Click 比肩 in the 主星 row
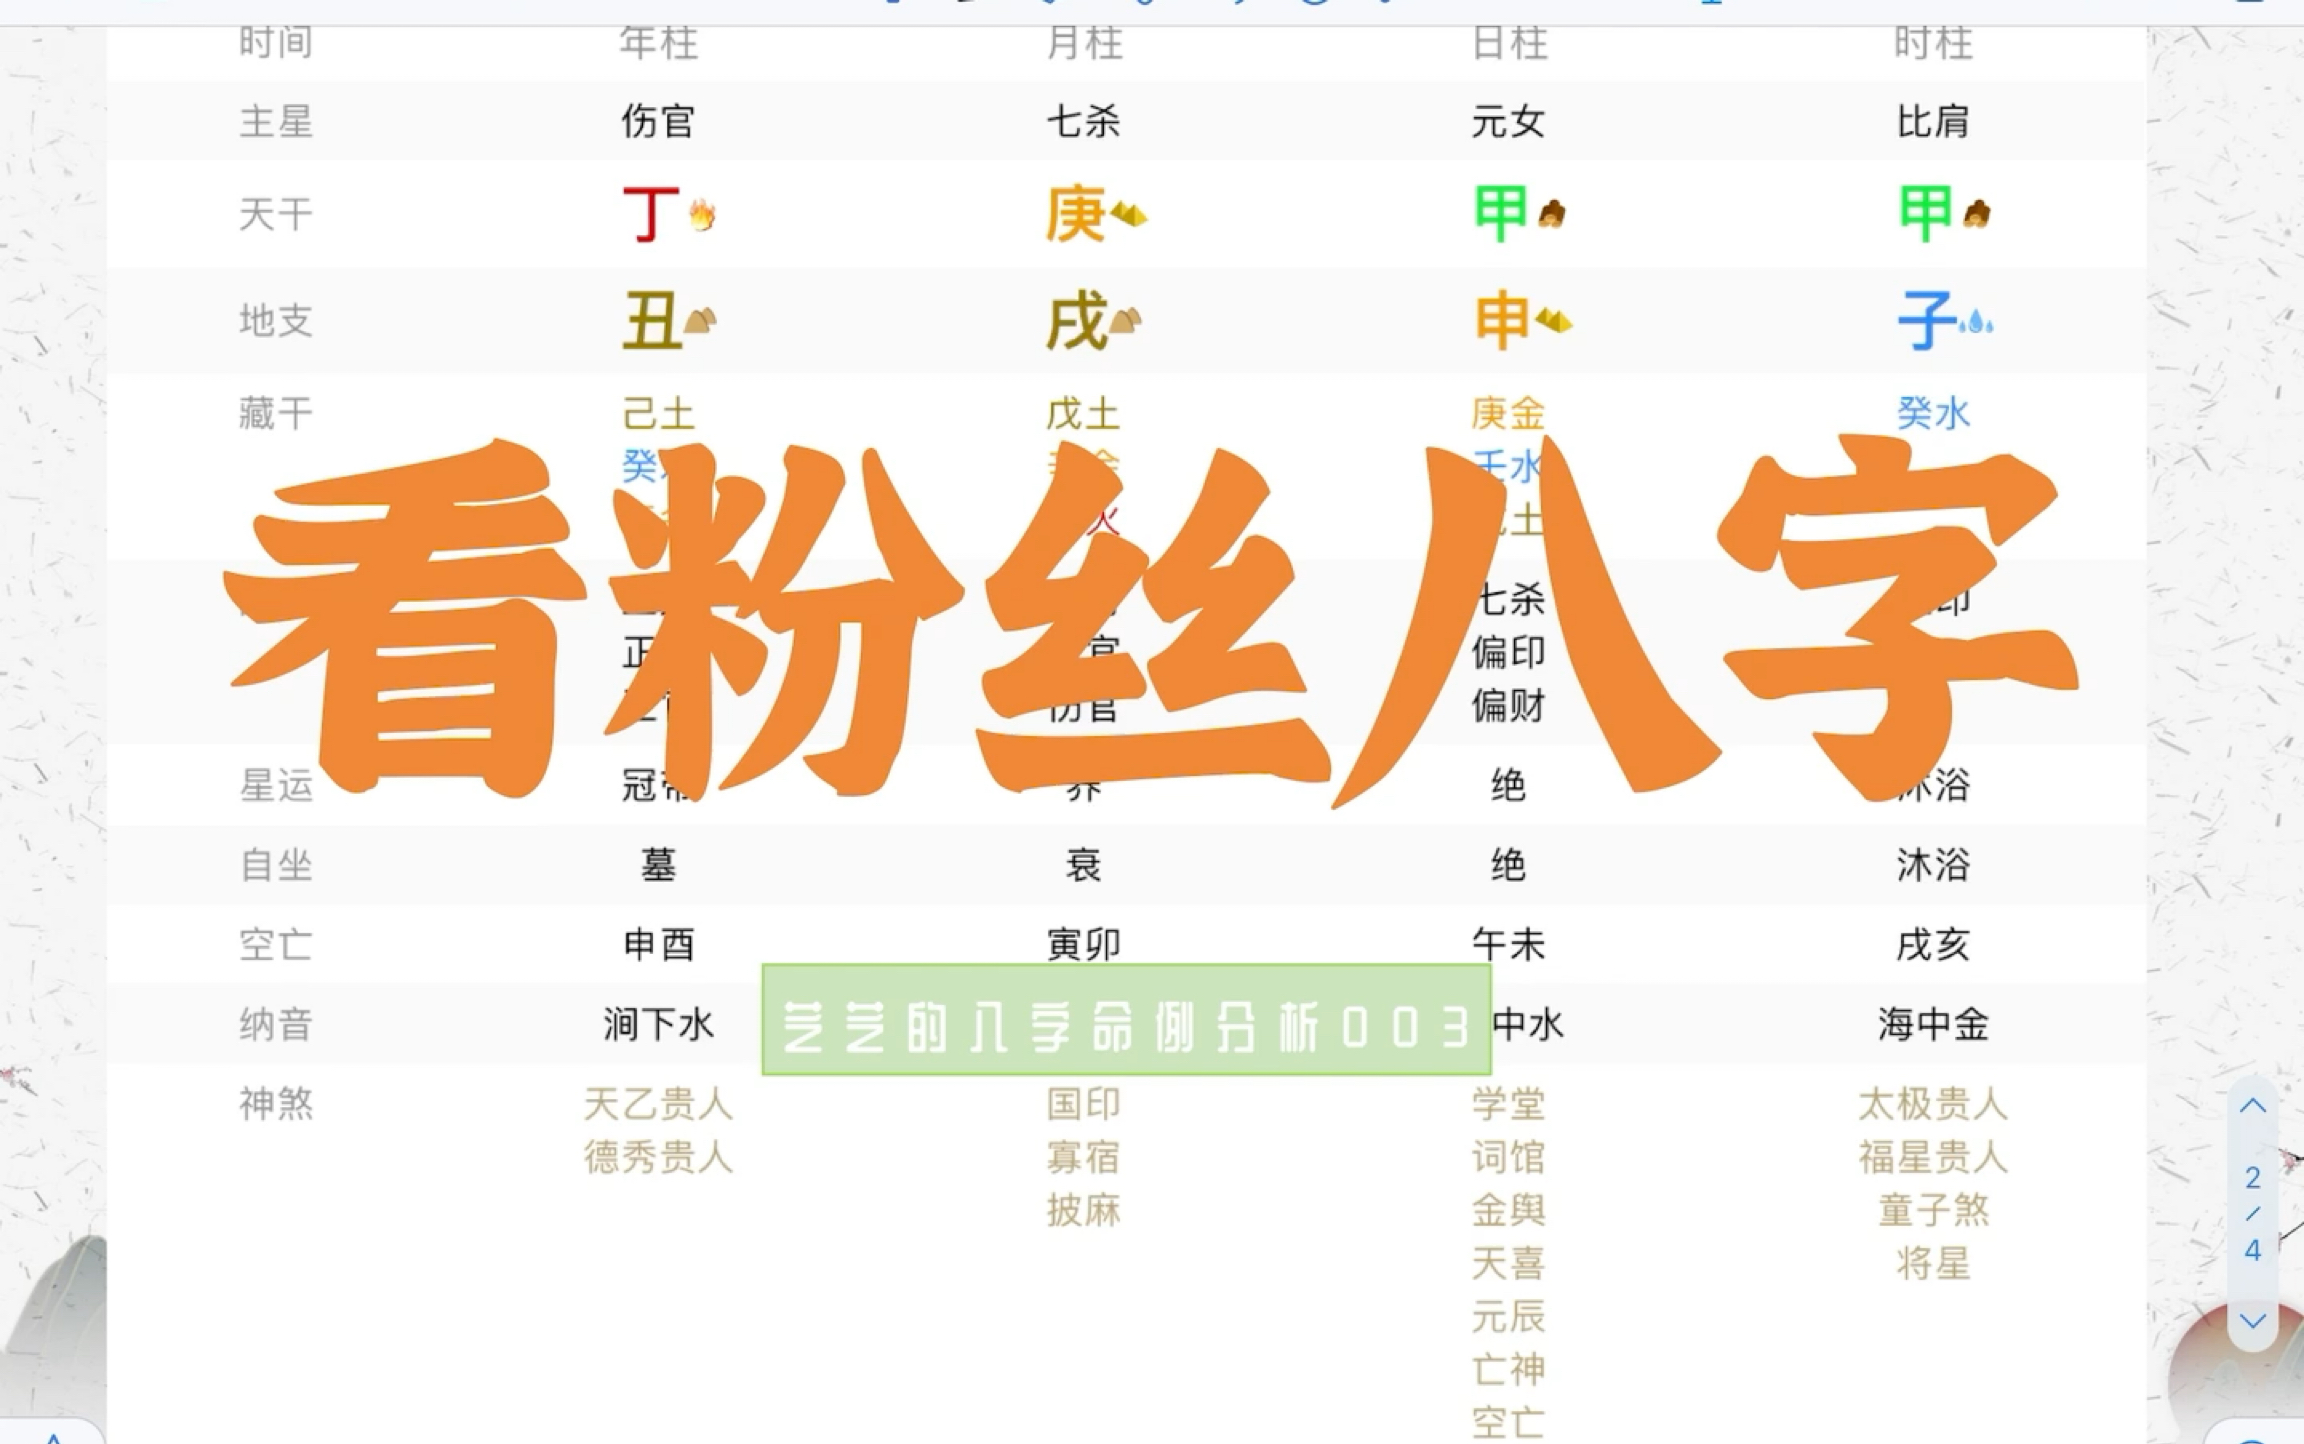Viewport: 2304px width, 1444px height. (1933, 121)
